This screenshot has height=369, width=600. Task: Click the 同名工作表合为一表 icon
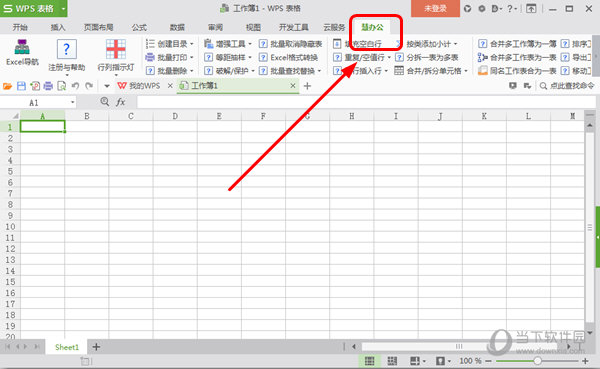(x=483, y=70)
